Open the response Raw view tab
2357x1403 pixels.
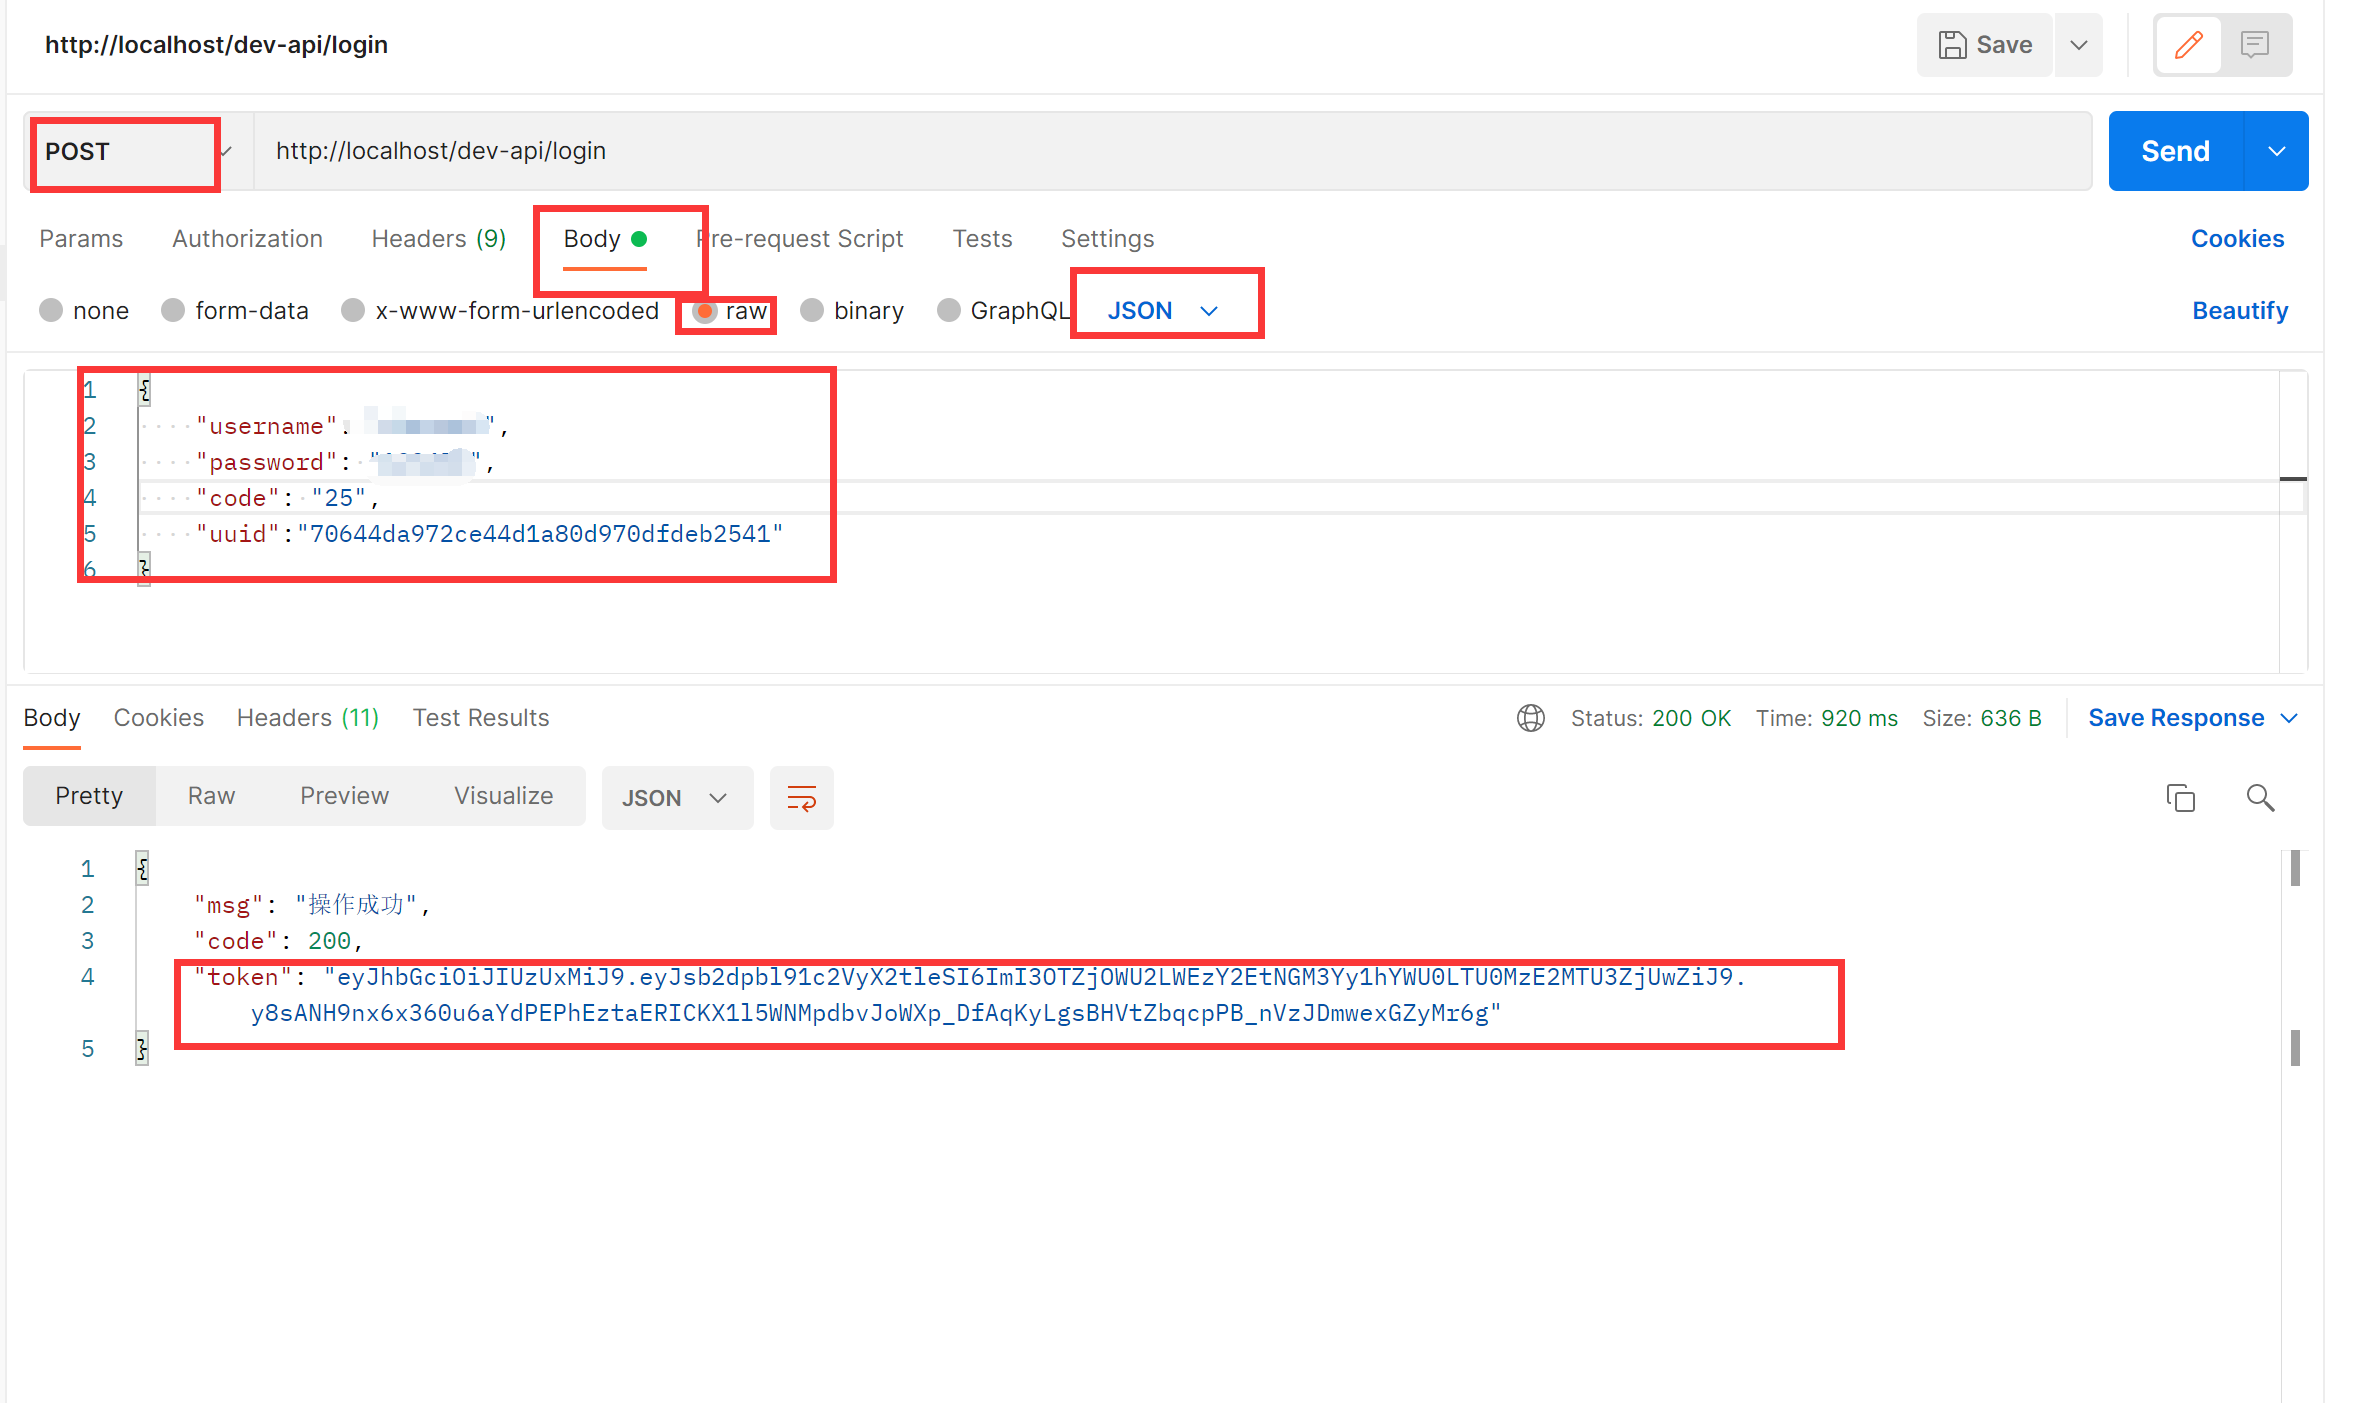[x=211, y=796]
